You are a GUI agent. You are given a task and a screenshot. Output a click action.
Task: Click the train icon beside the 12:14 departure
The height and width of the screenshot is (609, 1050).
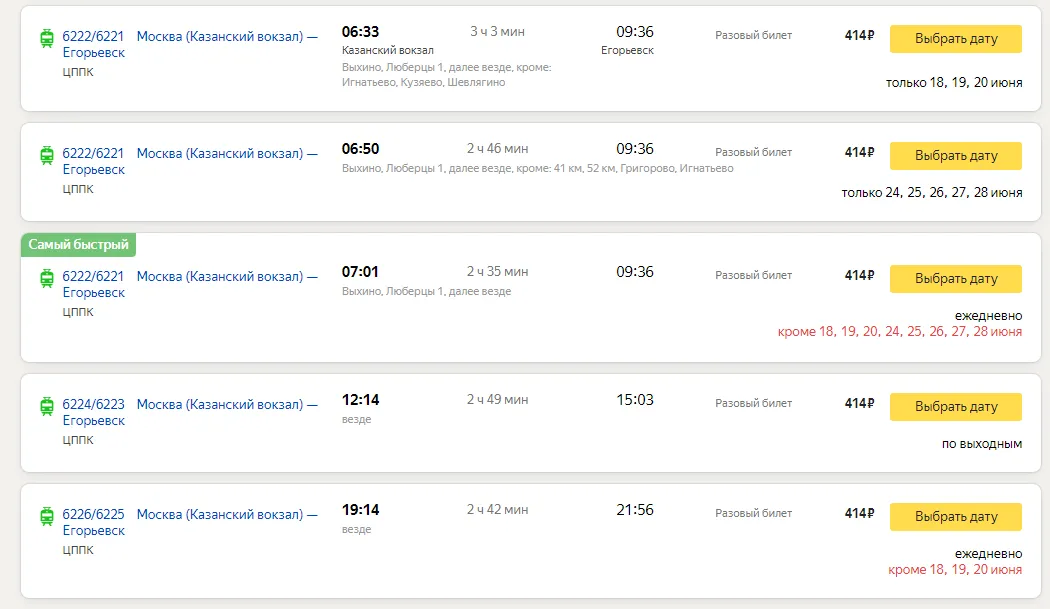coord(47,405)
